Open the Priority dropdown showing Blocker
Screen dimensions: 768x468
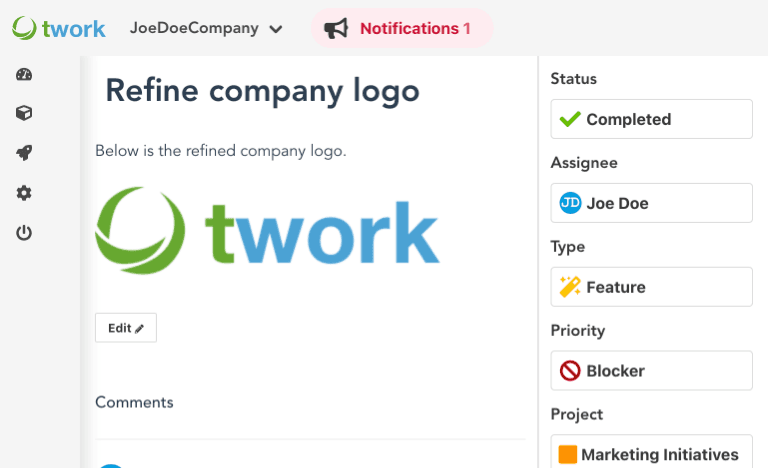(651, 370)
